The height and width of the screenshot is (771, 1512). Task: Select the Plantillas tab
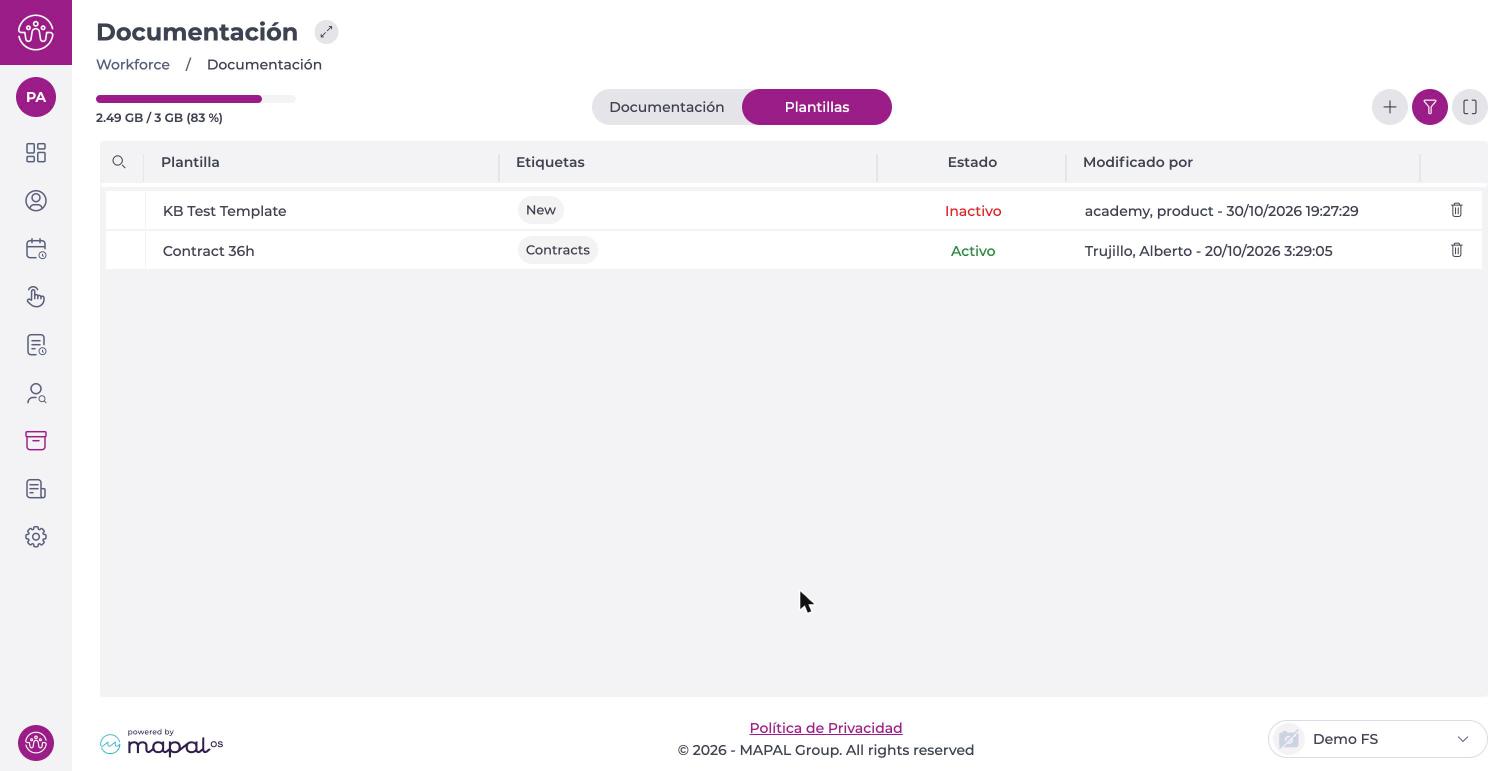tap(817, 107)
